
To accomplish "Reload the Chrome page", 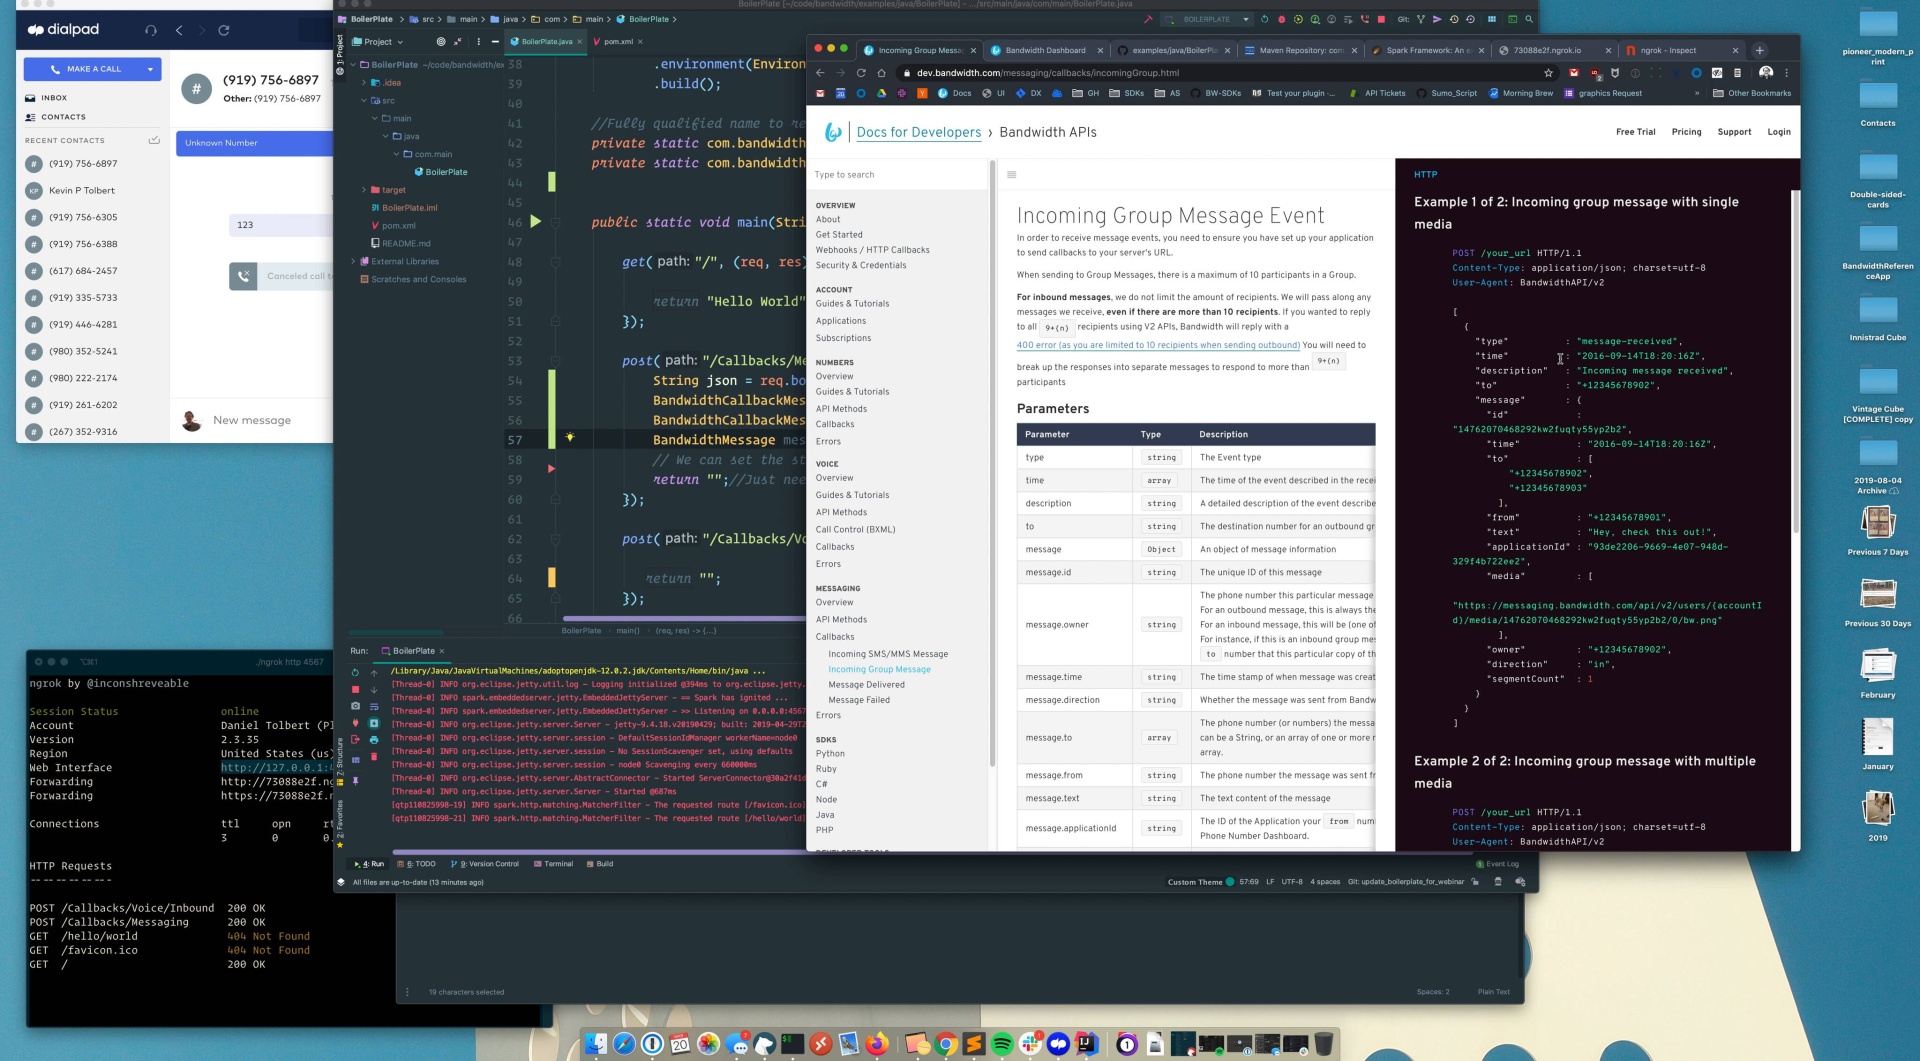I will pyautogui.click(x=860, y=73).
